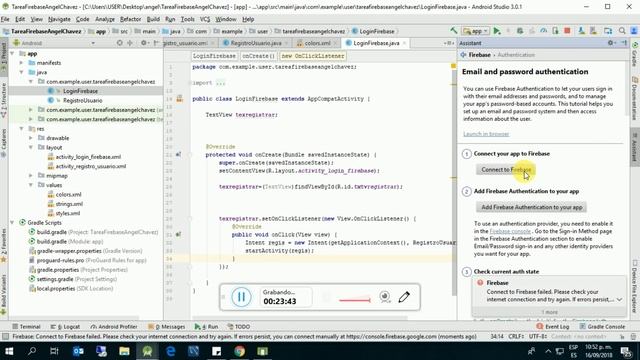Open Assistant panel gear settings

(x=611, y=43)
